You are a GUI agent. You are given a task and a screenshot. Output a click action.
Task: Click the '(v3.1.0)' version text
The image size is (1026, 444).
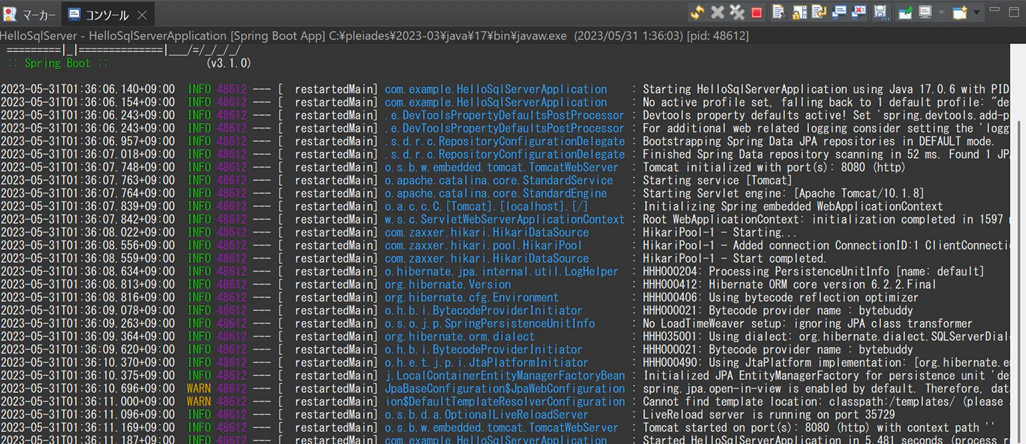[228, 63]
